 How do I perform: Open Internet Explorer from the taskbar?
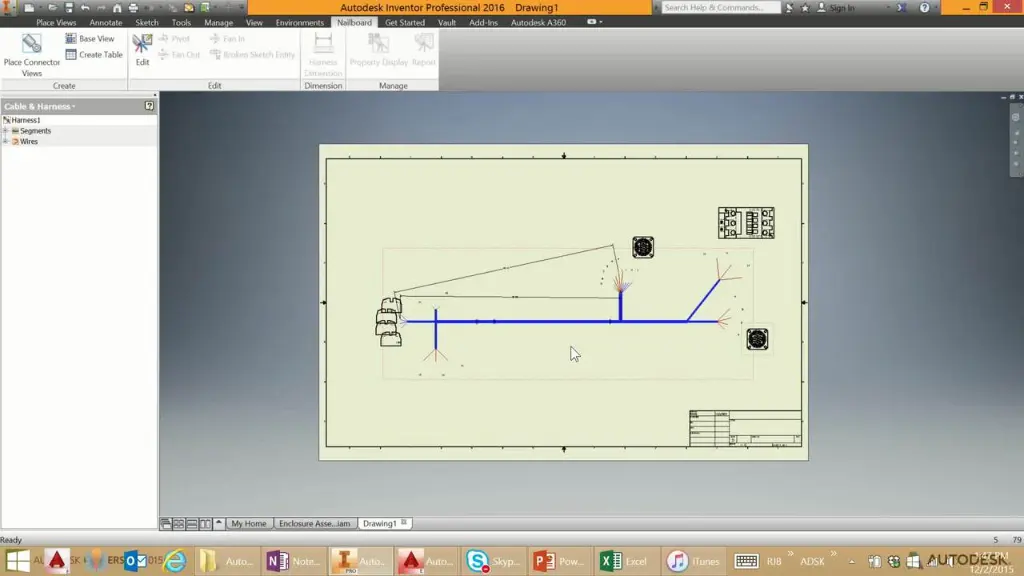point(175,561)
